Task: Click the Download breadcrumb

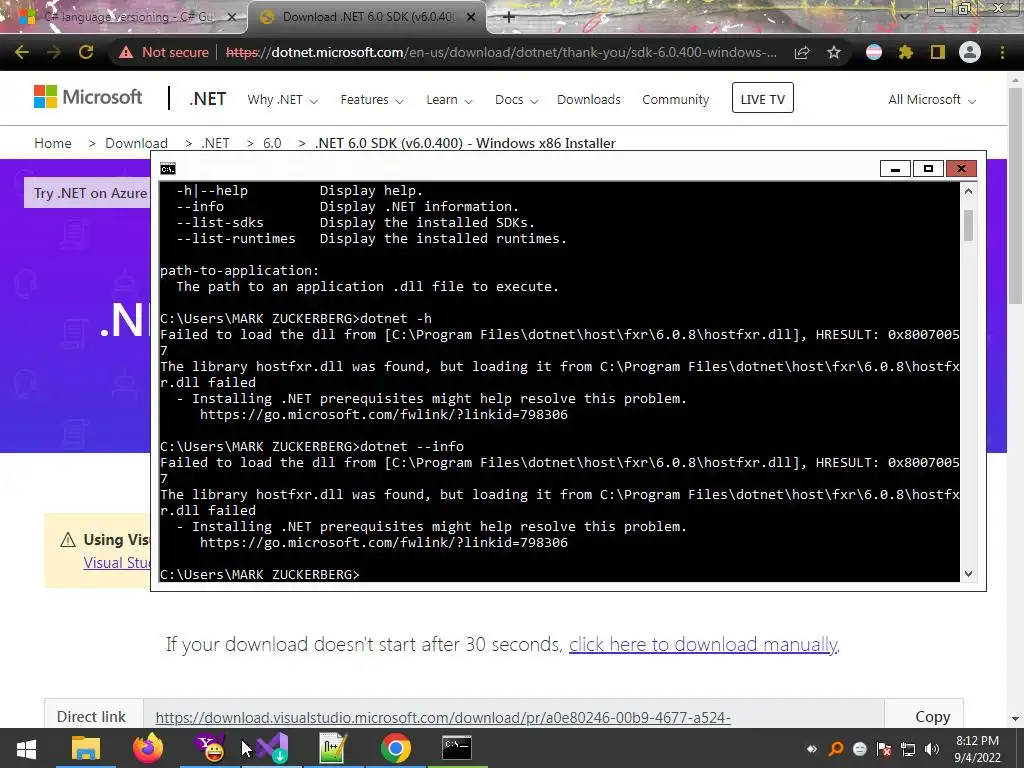Action: pos(136,143)
